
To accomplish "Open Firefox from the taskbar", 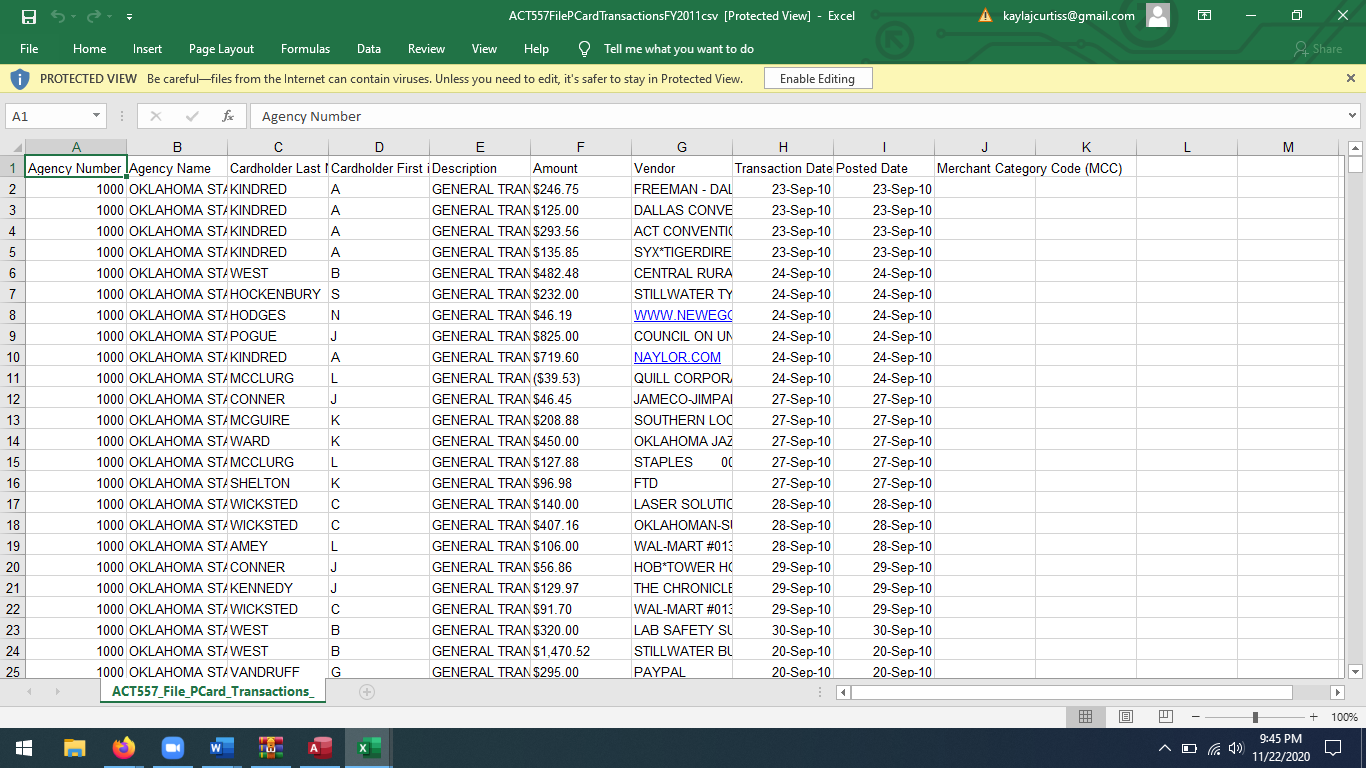I will point(123,747).
